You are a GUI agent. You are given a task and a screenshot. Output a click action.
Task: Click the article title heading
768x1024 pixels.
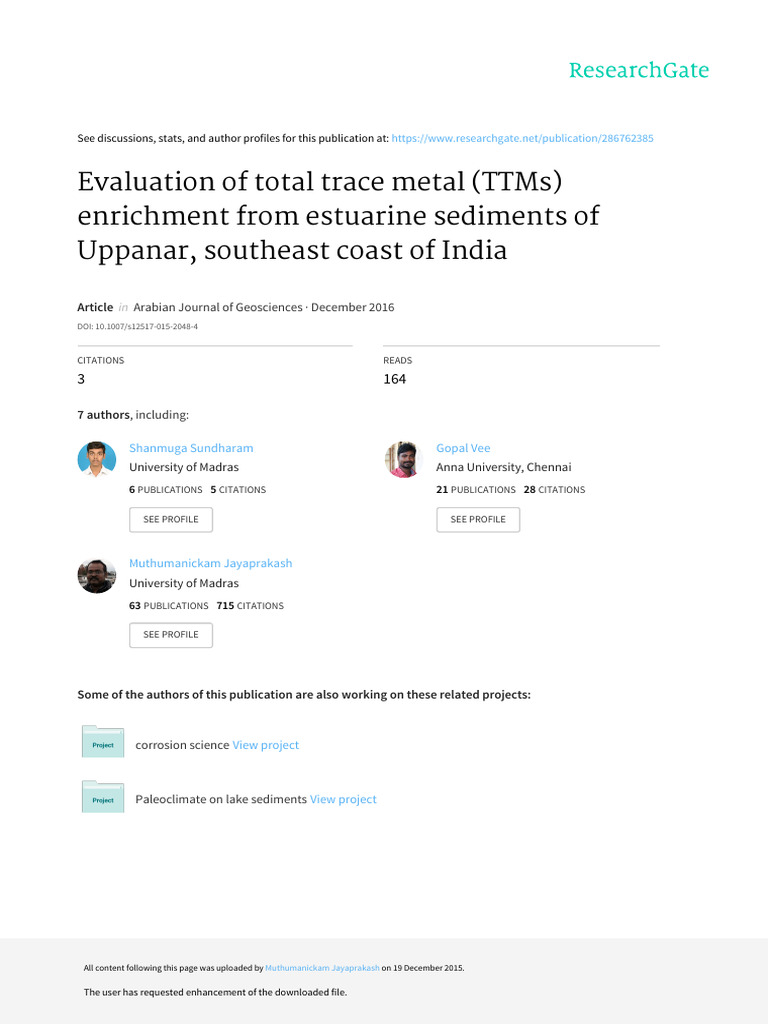click(x=340, y=216)
